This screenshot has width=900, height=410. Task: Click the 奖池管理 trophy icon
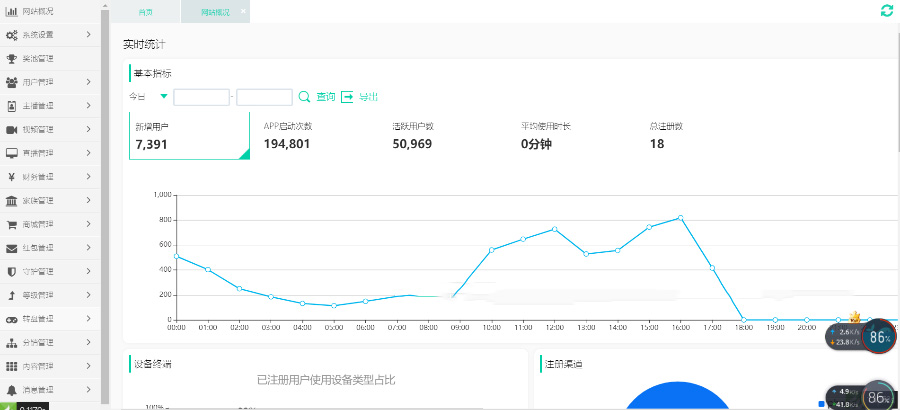(11, 59)
